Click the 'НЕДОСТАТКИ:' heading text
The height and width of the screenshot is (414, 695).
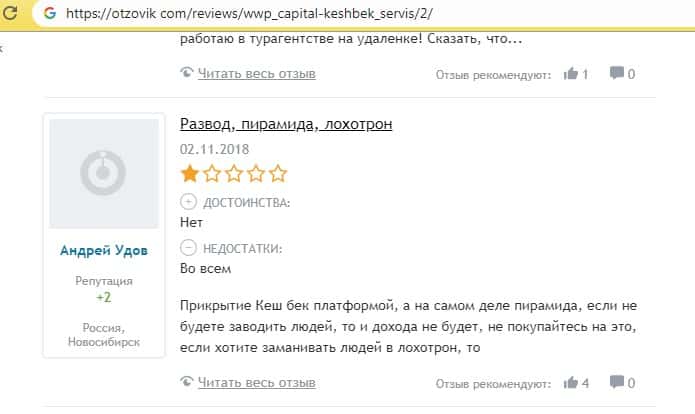pyautogui.click(x=242, y=249)
